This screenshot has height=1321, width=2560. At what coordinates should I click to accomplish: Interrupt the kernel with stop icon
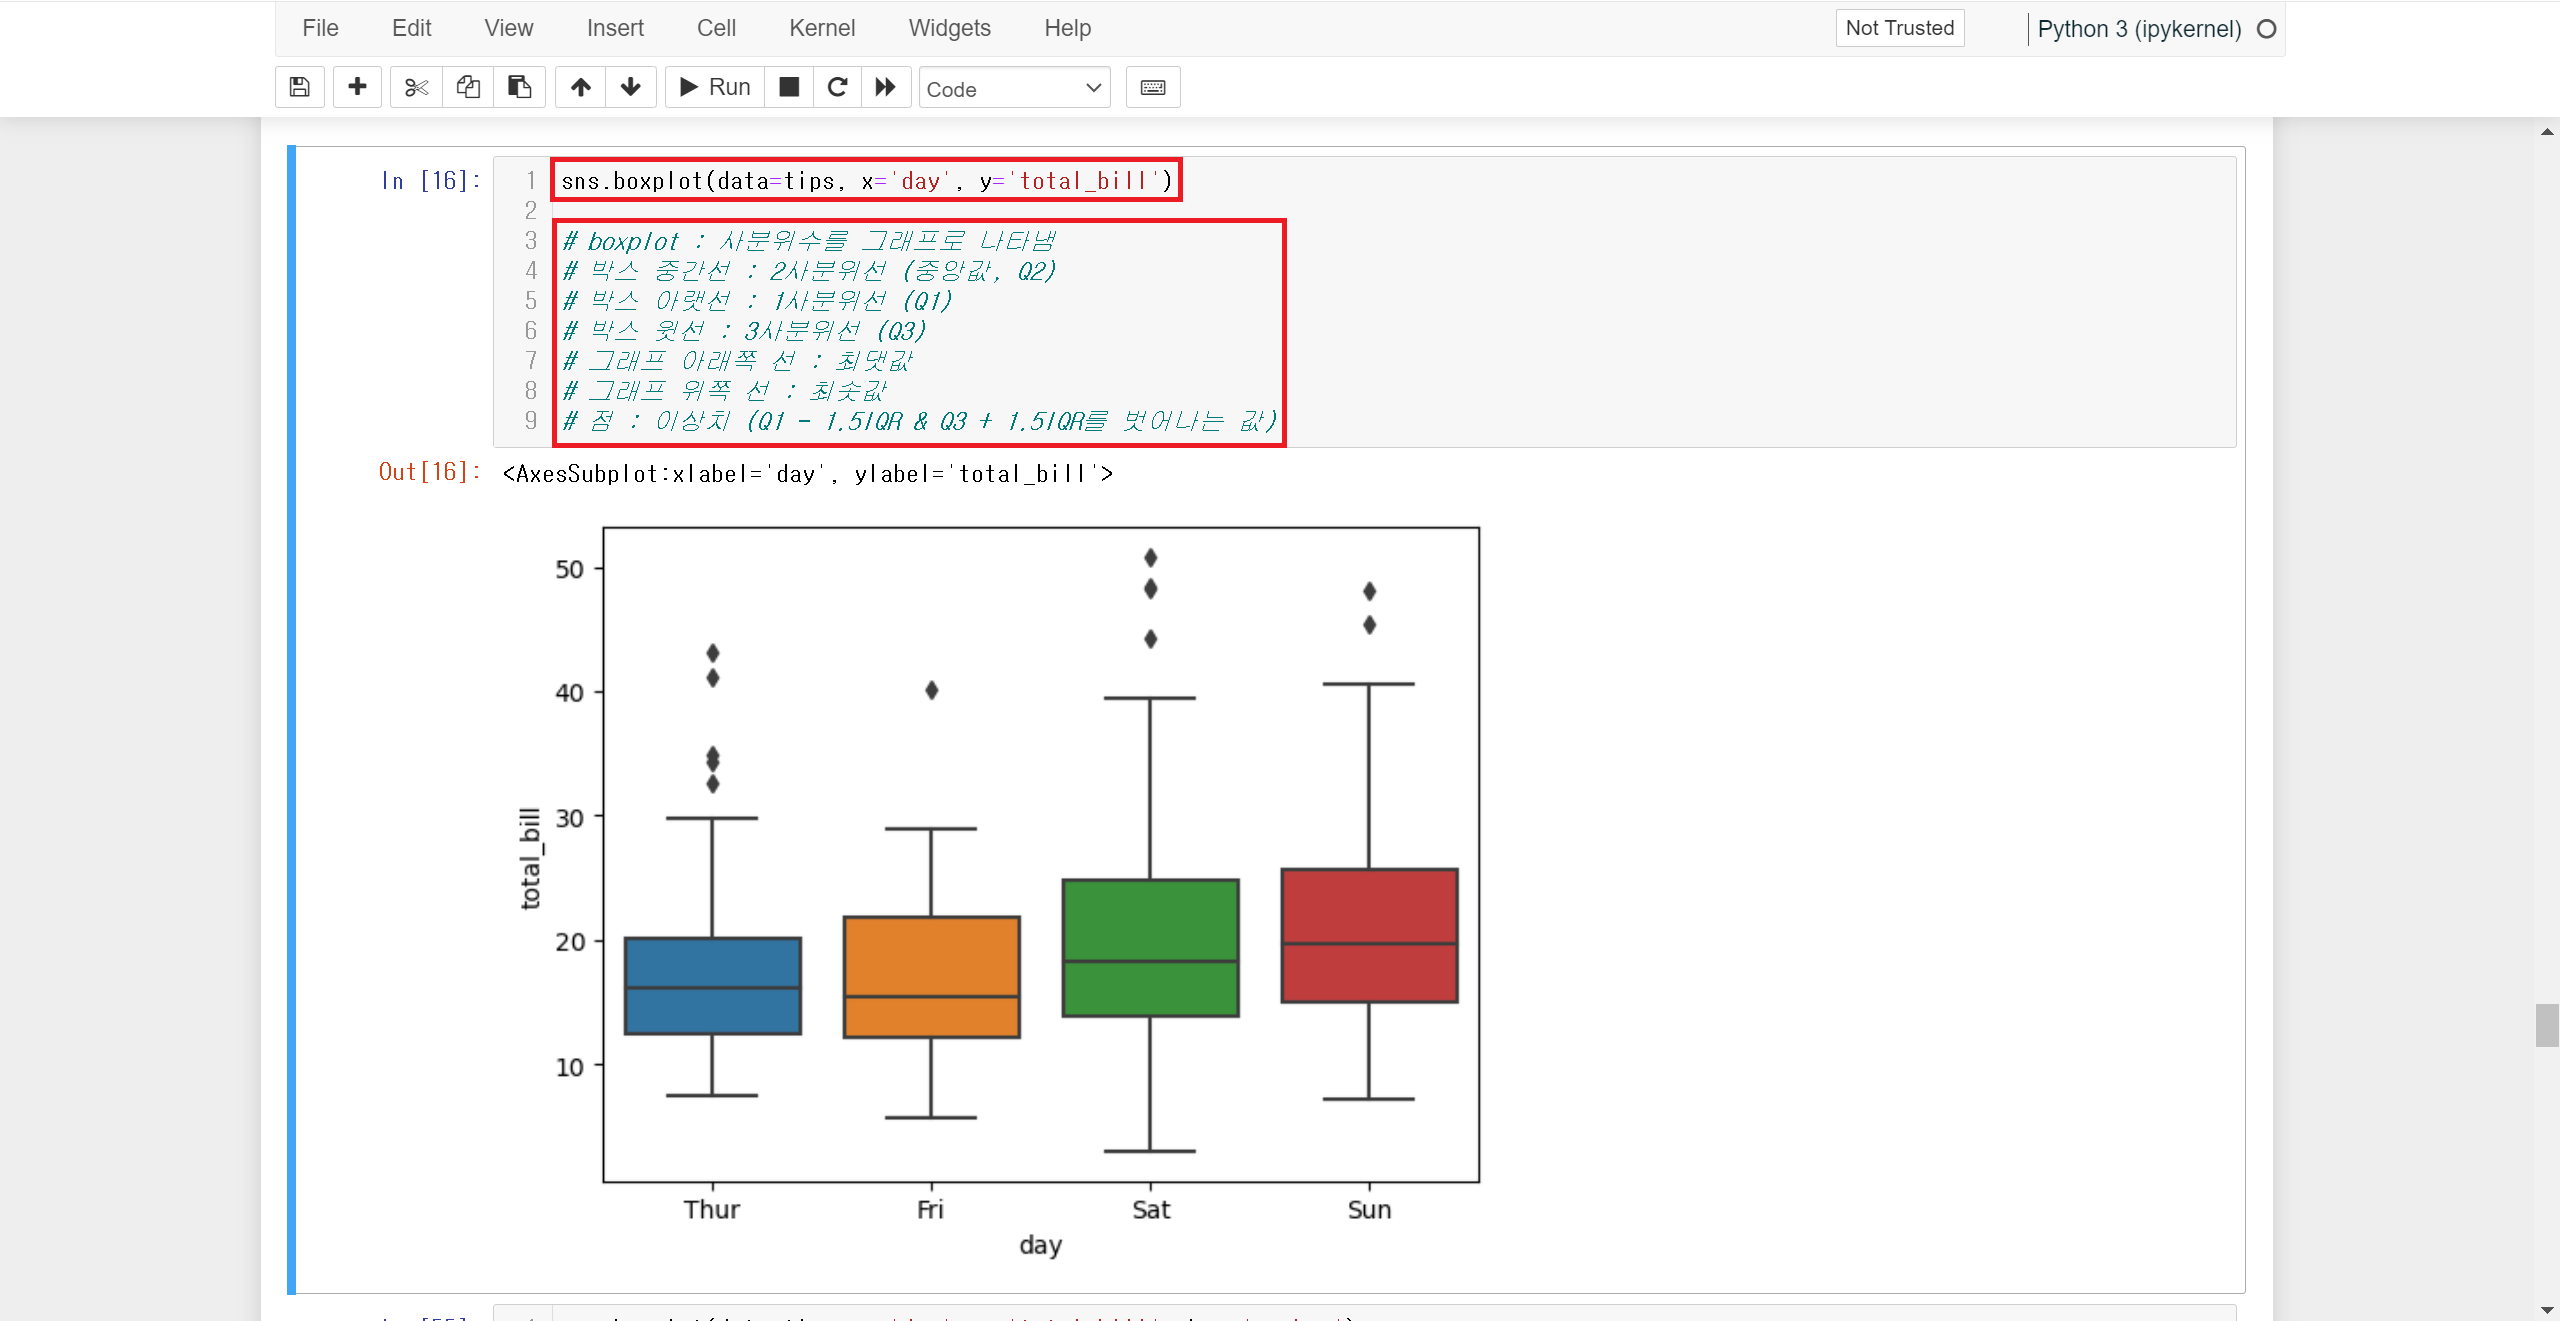[789, 87]
